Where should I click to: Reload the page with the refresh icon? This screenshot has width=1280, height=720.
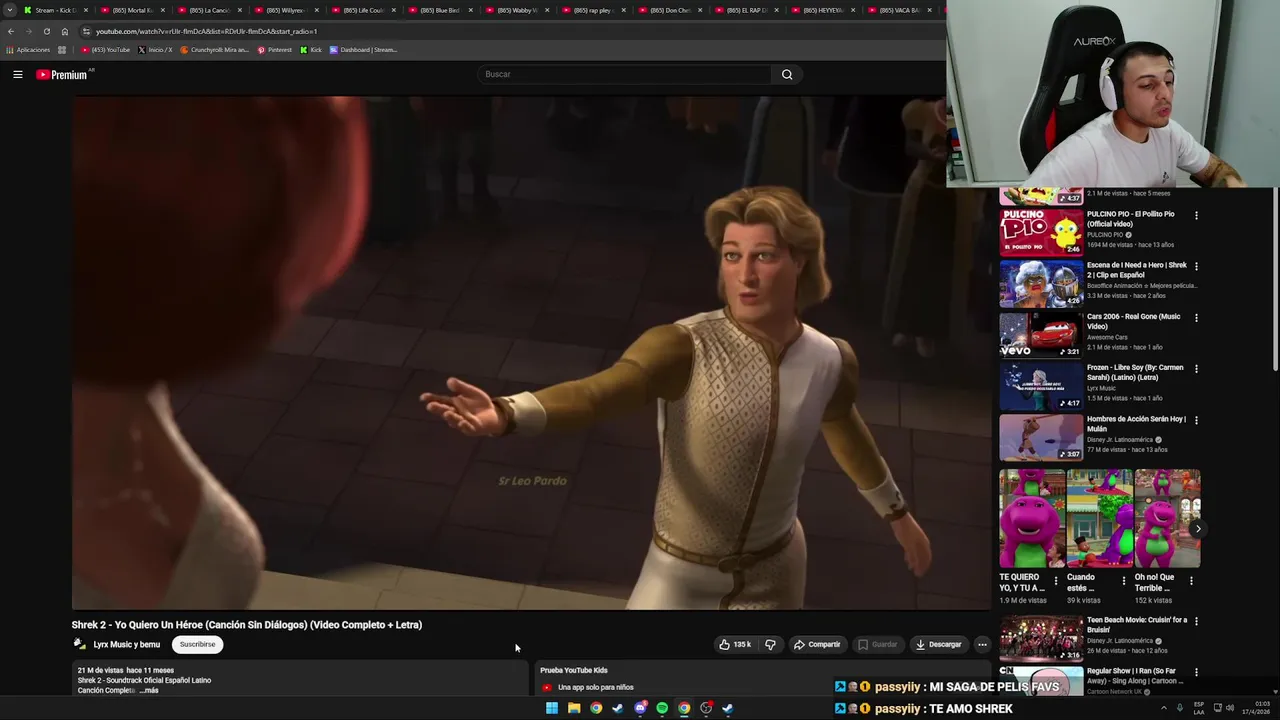click(x=46, y=31)
